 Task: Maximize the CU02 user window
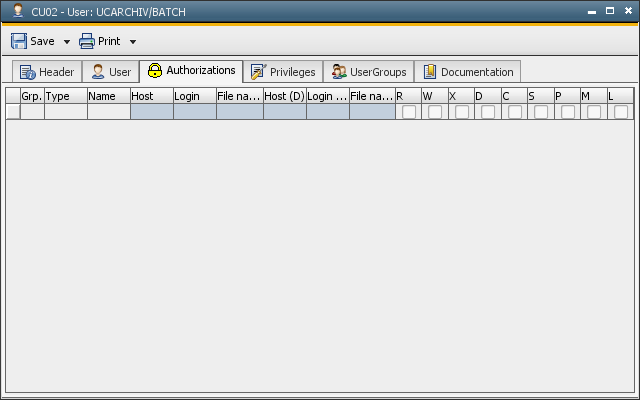point(610,11)
